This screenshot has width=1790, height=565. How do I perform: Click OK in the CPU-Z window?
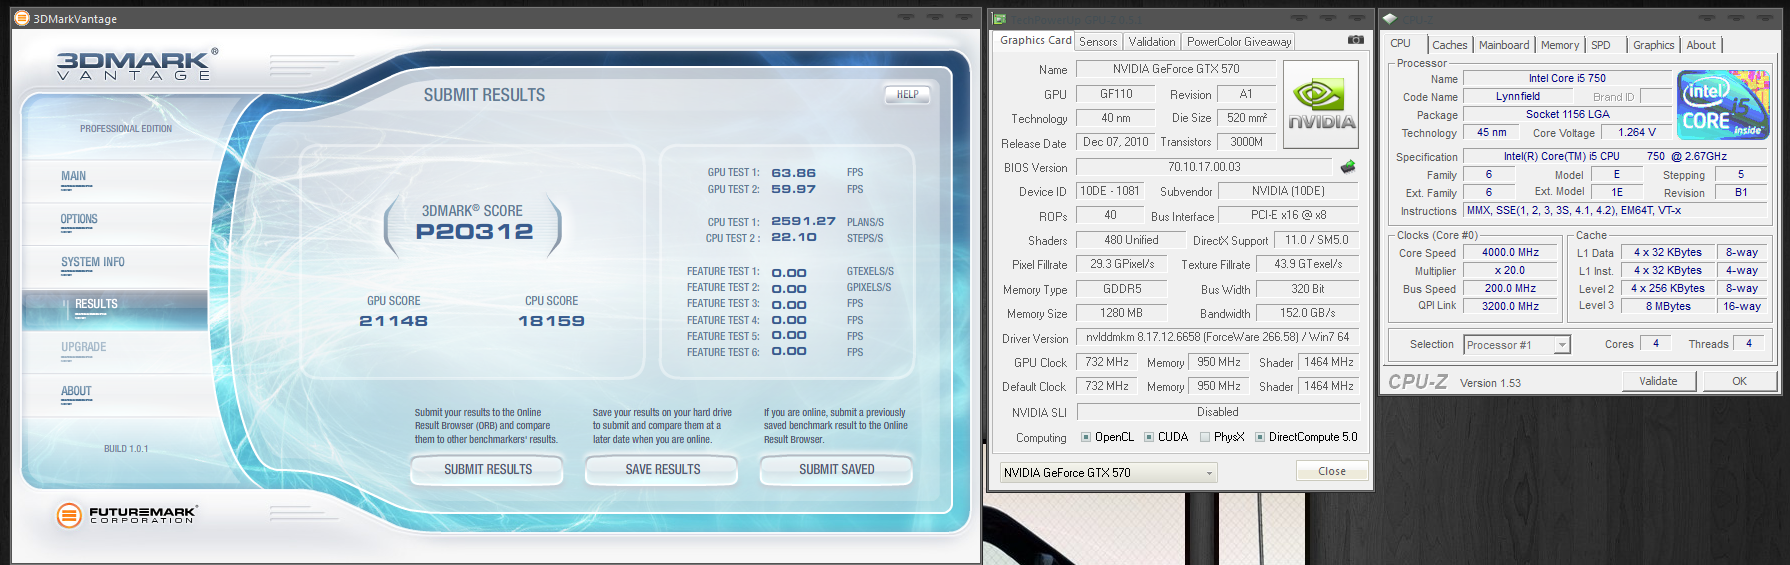coord(1739,381)
